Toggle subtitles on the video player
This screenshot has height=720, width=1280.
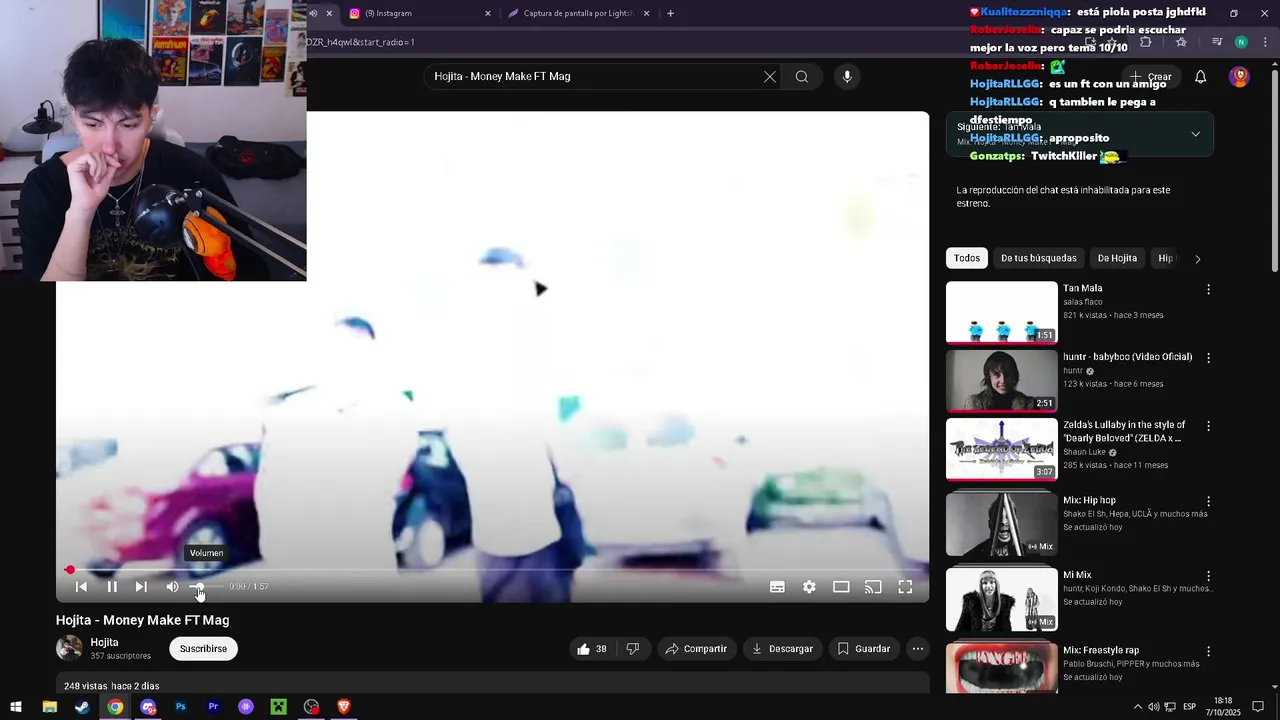[777, 587]
